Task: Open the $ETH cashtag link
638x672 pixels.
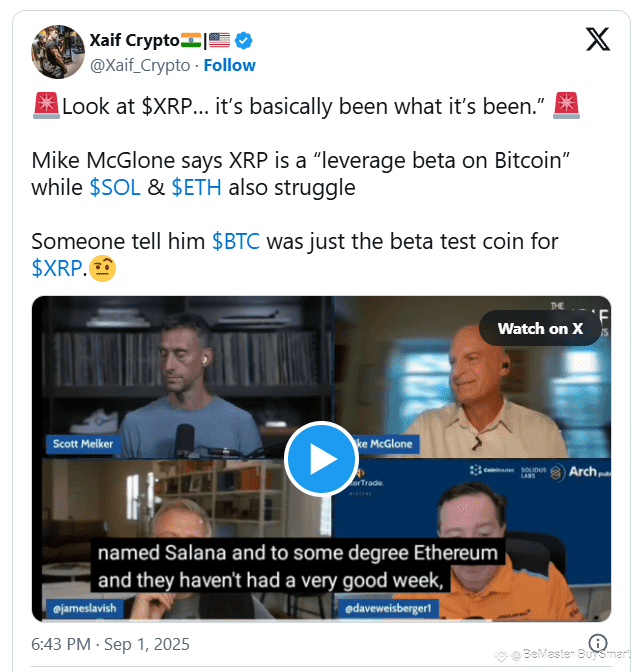Action: tap(197, 188)
